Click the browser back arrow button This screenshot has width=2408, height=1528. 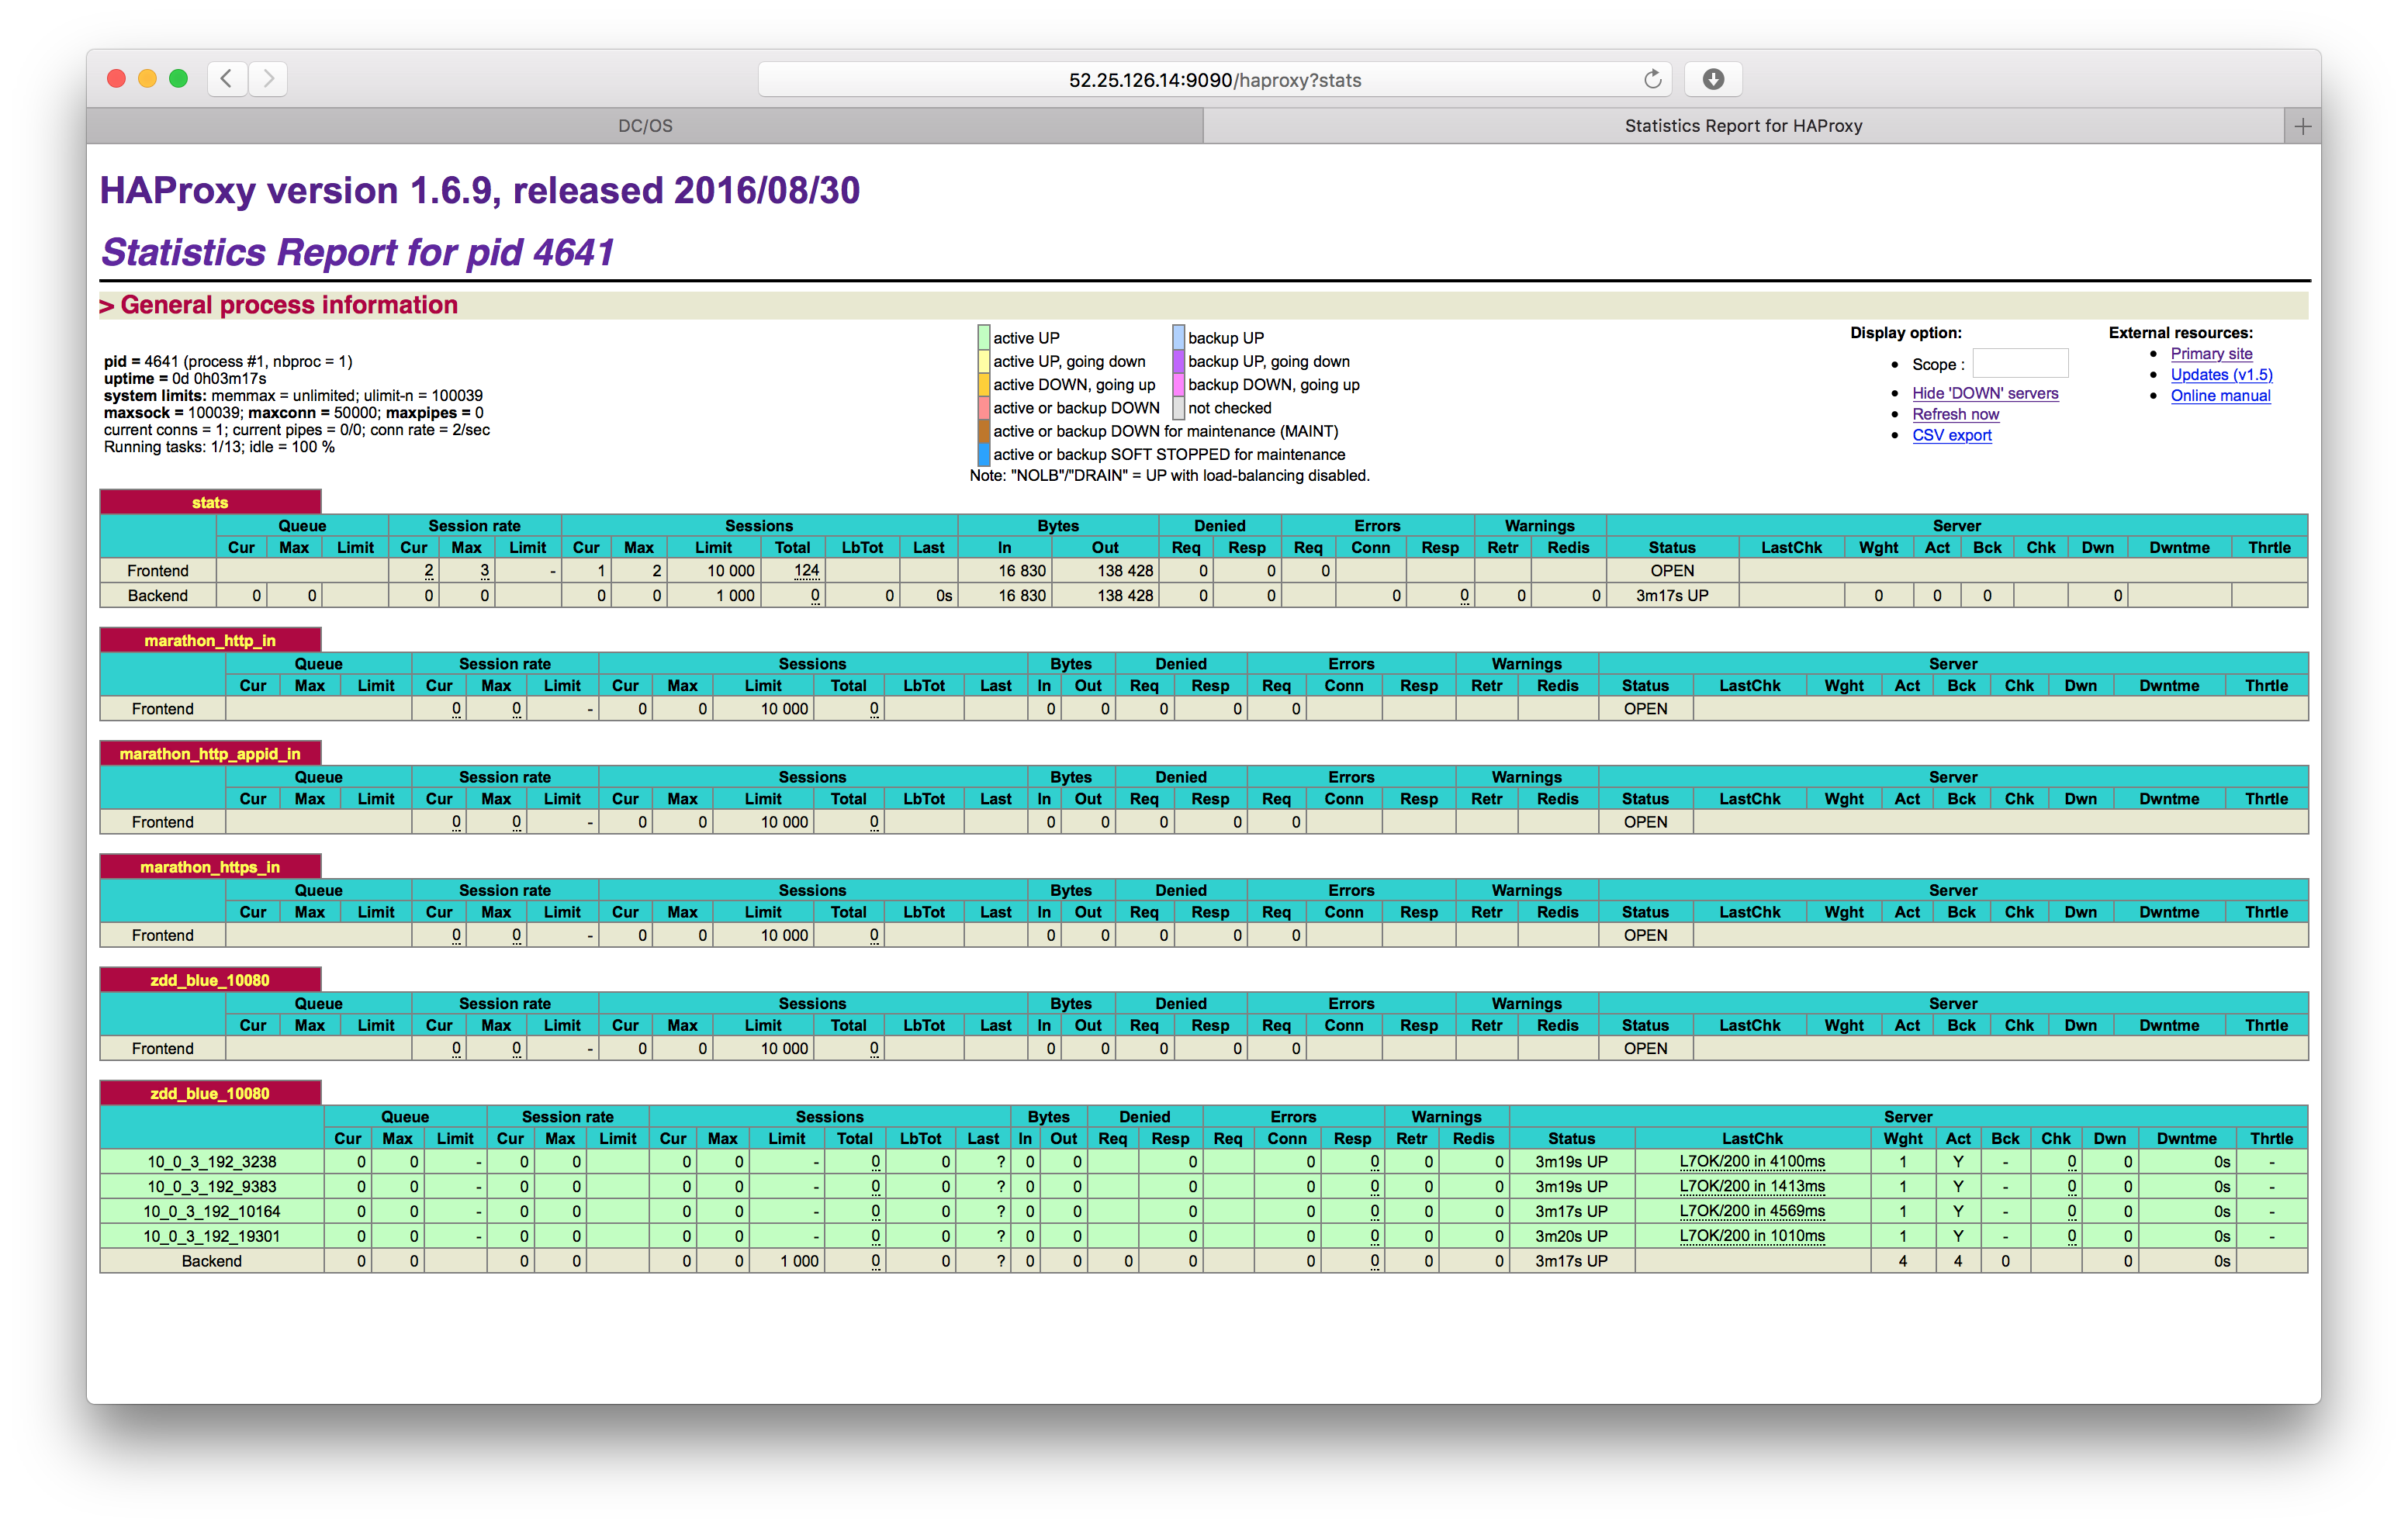pyautogui.click(x=227, y=79)
